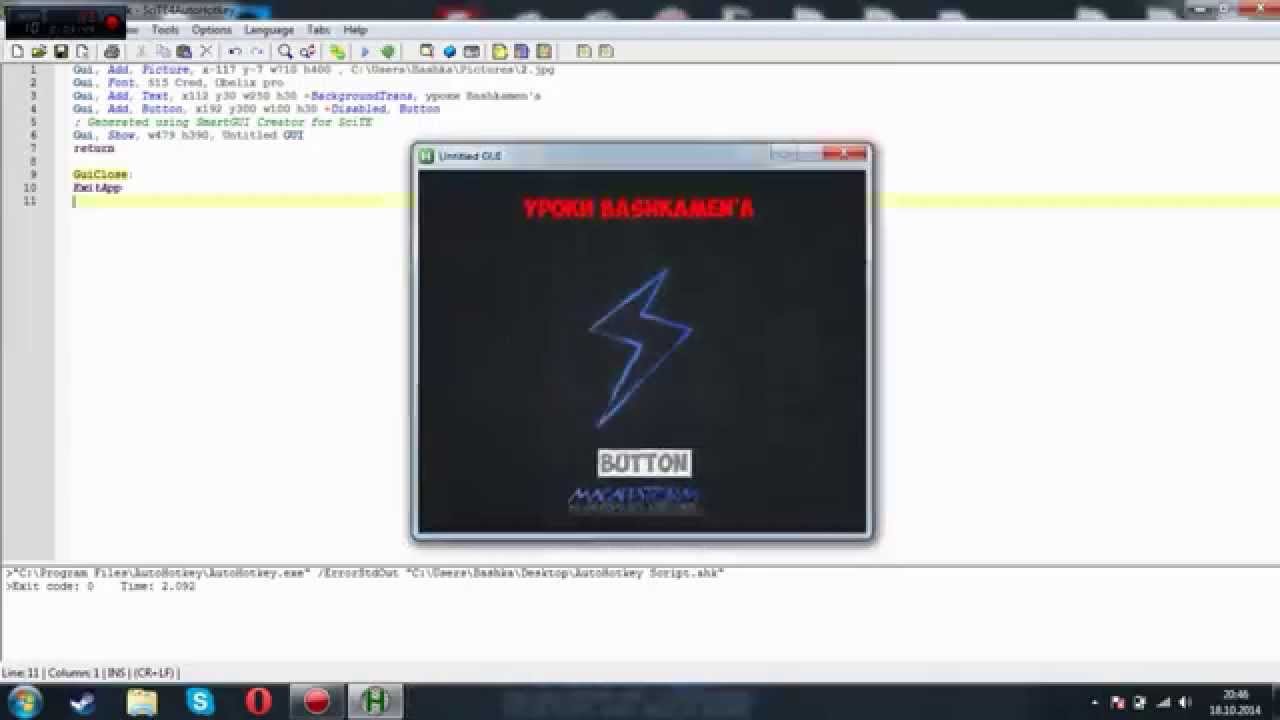The image size is (1280, 720).
Task: Click the return statement on line 7
Action: pyautogui.click(x=93, y=148)
